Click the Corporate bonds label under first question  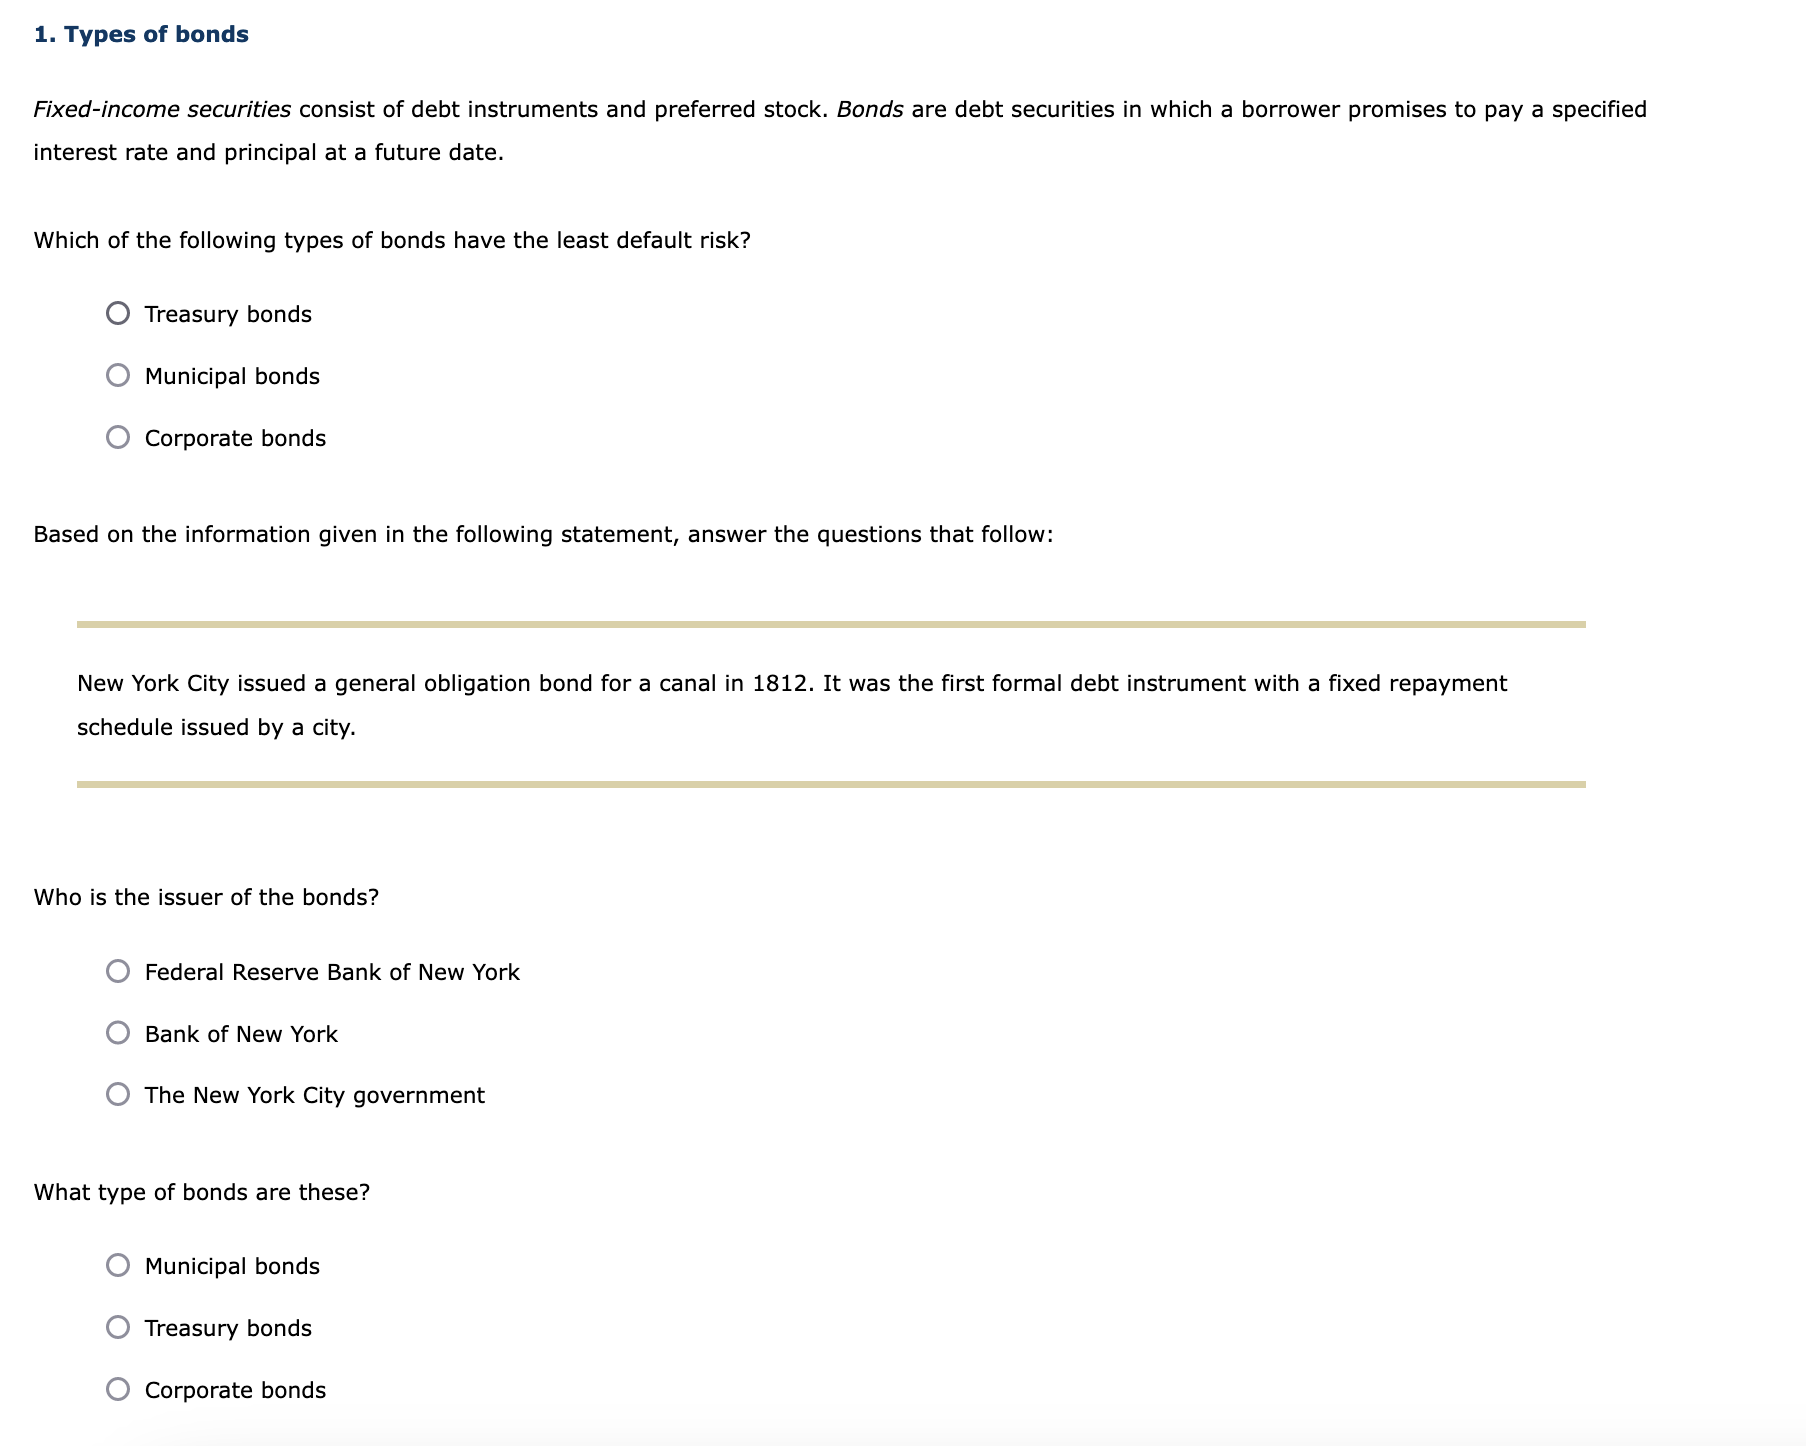[x=235, y=438]
